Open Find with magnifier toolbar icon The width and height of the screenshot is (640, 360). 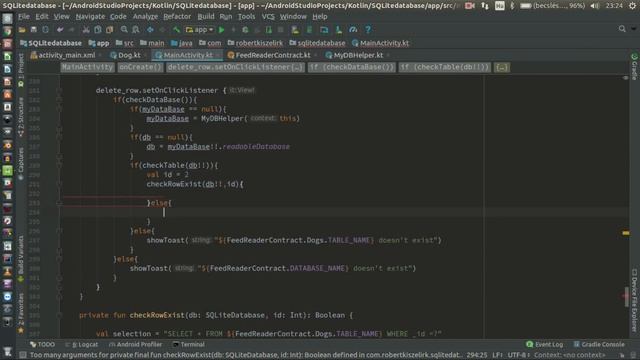(x=124, y=30)
